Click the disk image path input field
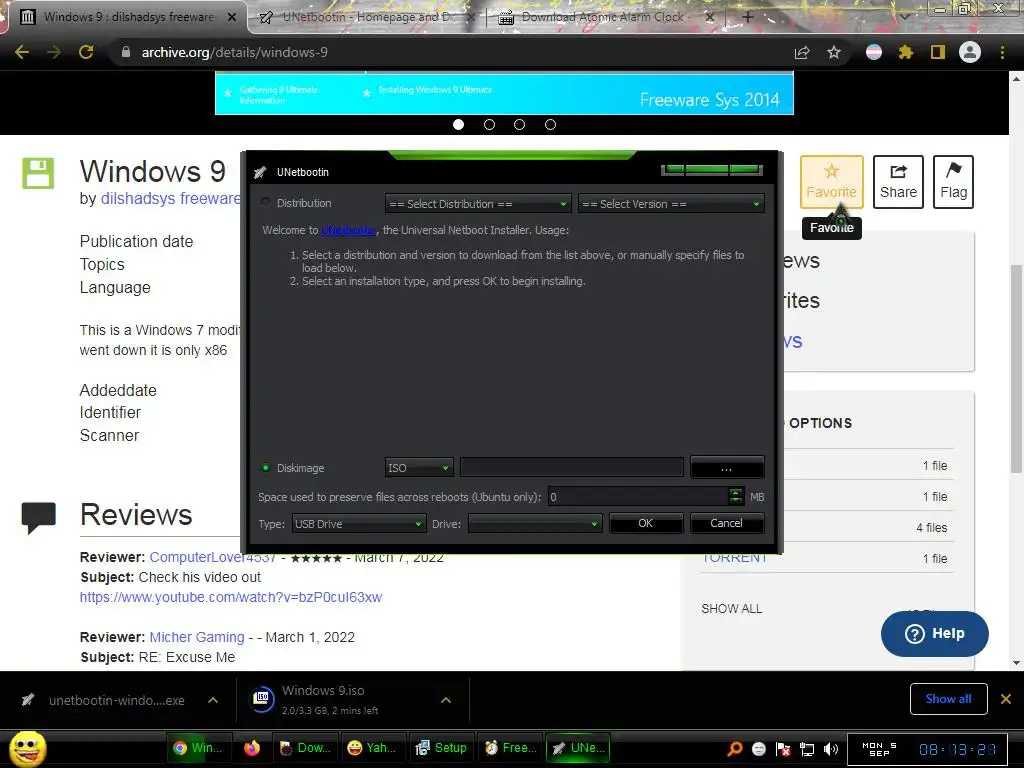Viewport: 1024px width, 768px height. click(571, 468)
